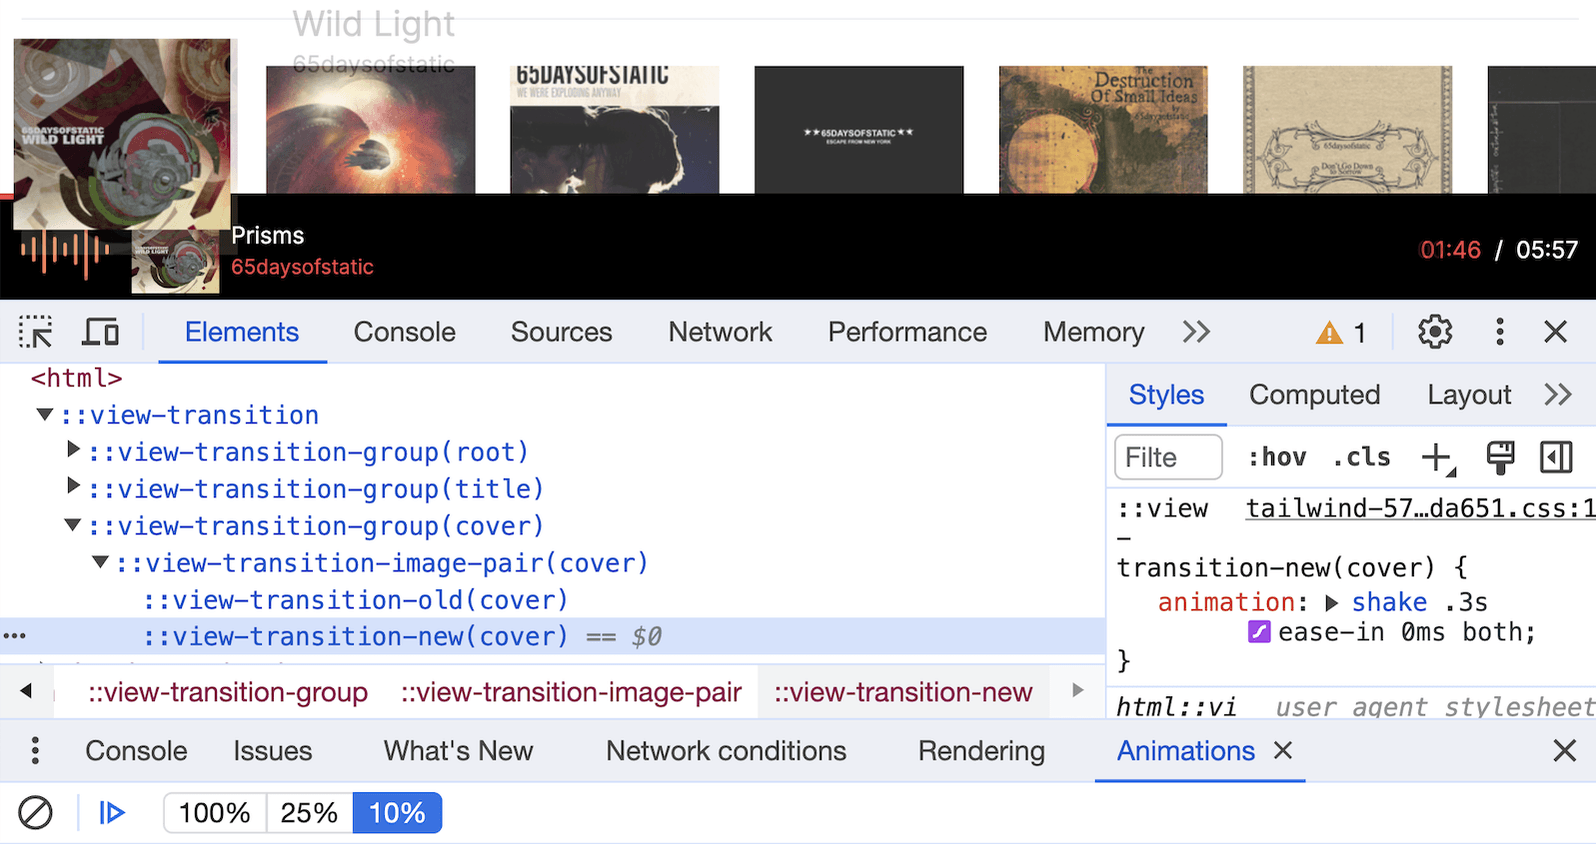Collapse the ::view-transition-image-pair(cover) node
This screenshot has width=1596, height=844.
point(100,563)
